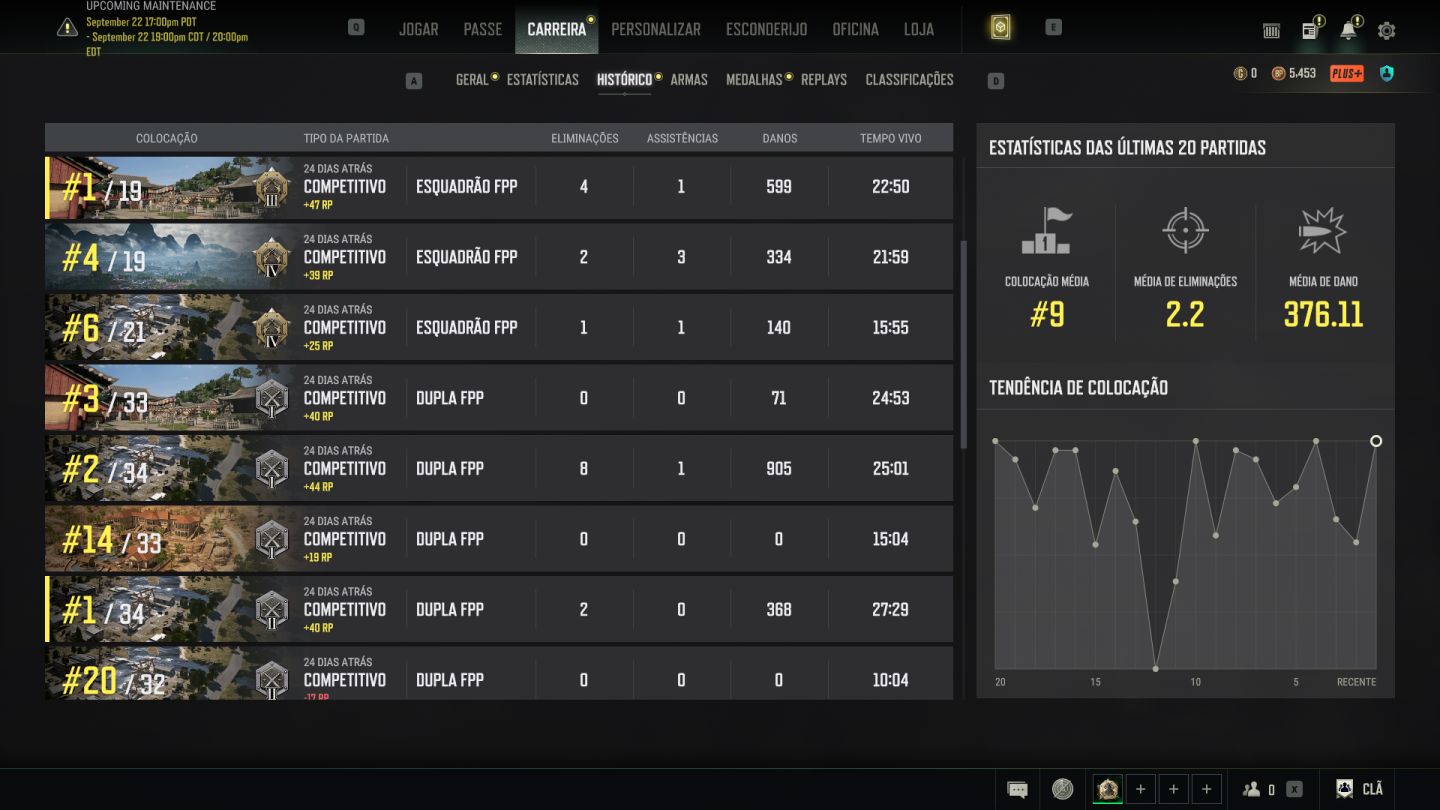Click the ELIMINAÇÕES column header
Viewport: 1440px width, 810px height.
(x=585, y=138)
